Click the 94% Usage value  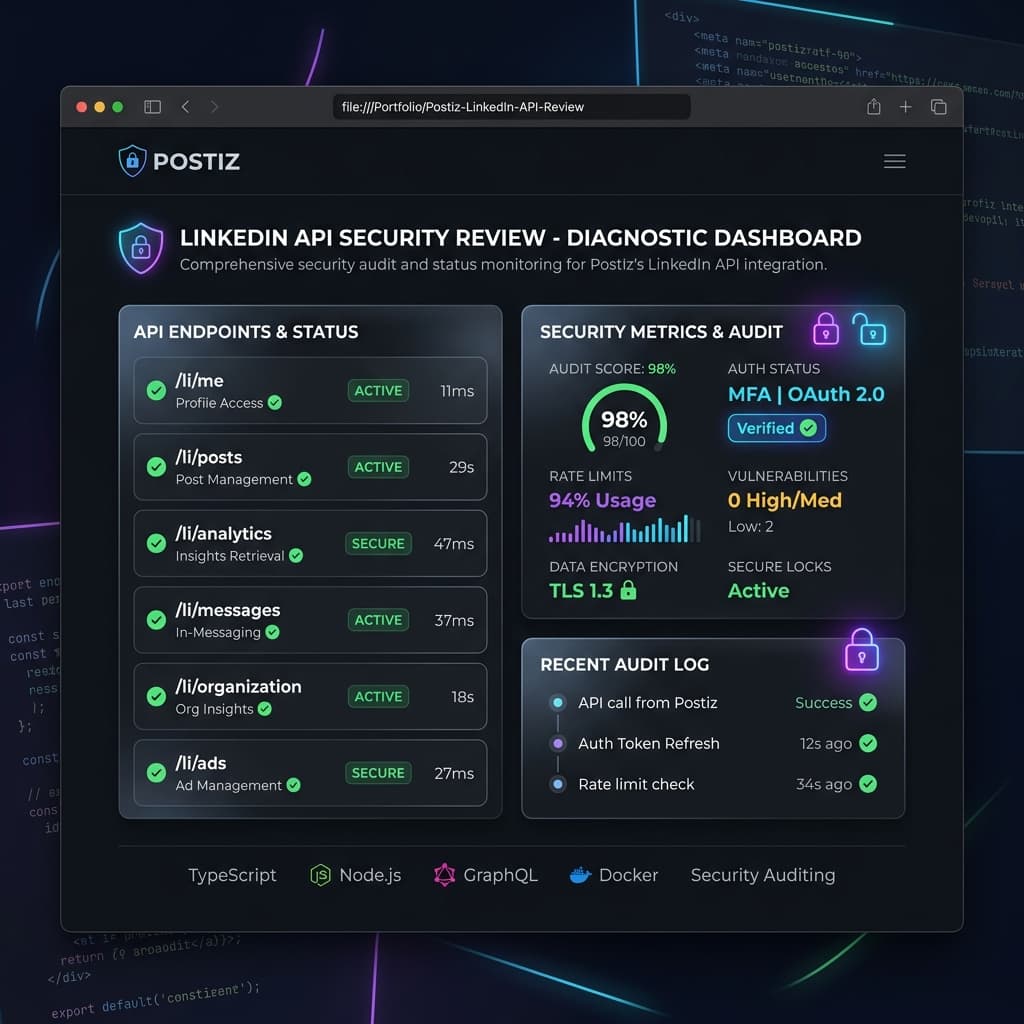coord(602,500)
